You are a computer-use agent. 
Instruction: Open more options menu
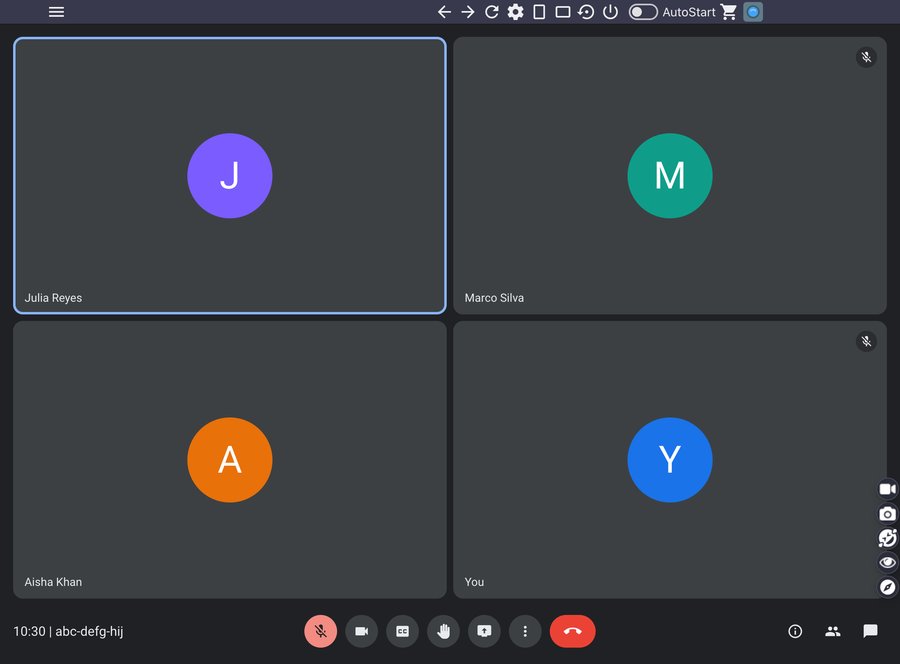tap(525, 631)
